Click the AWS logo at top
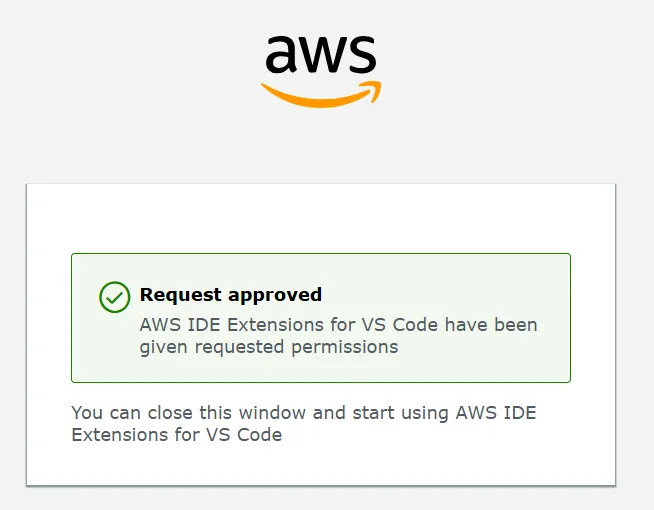This screenshot has height=510, width=654. [x=321, y=68]
